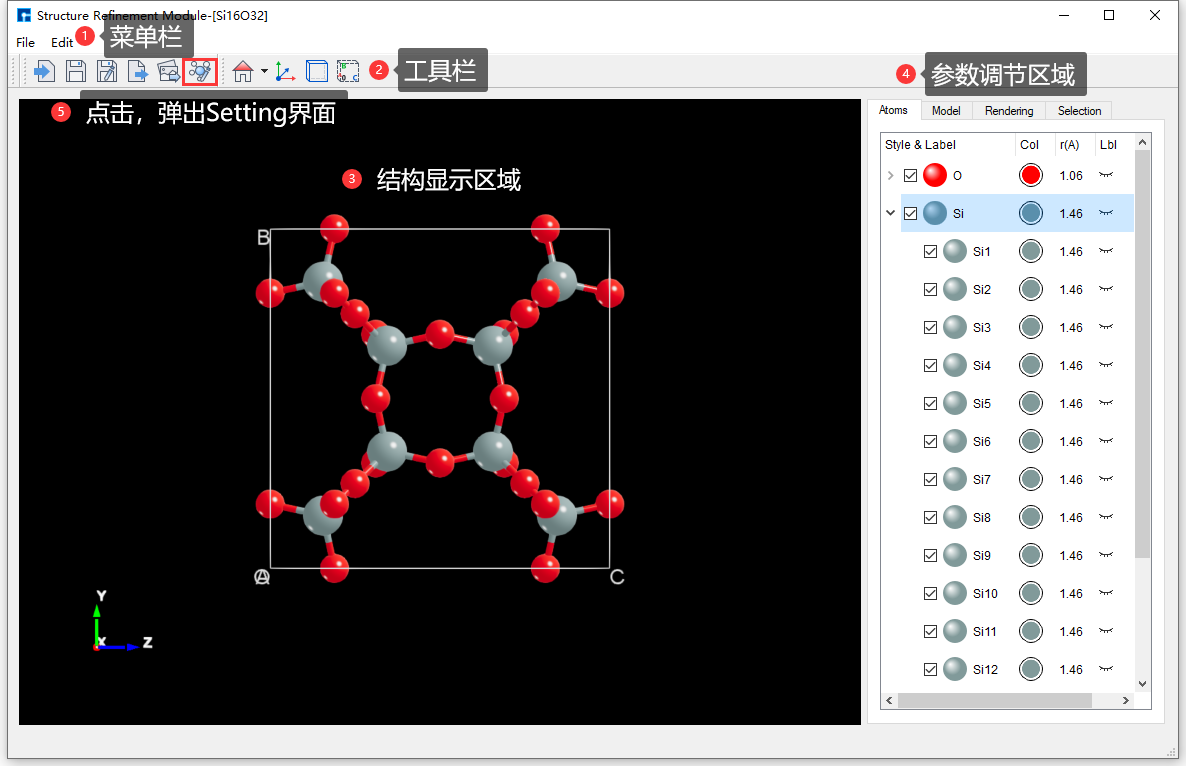Click the lattice selection toolbar icon
The image size is (1186, 766).
point(348,71)
